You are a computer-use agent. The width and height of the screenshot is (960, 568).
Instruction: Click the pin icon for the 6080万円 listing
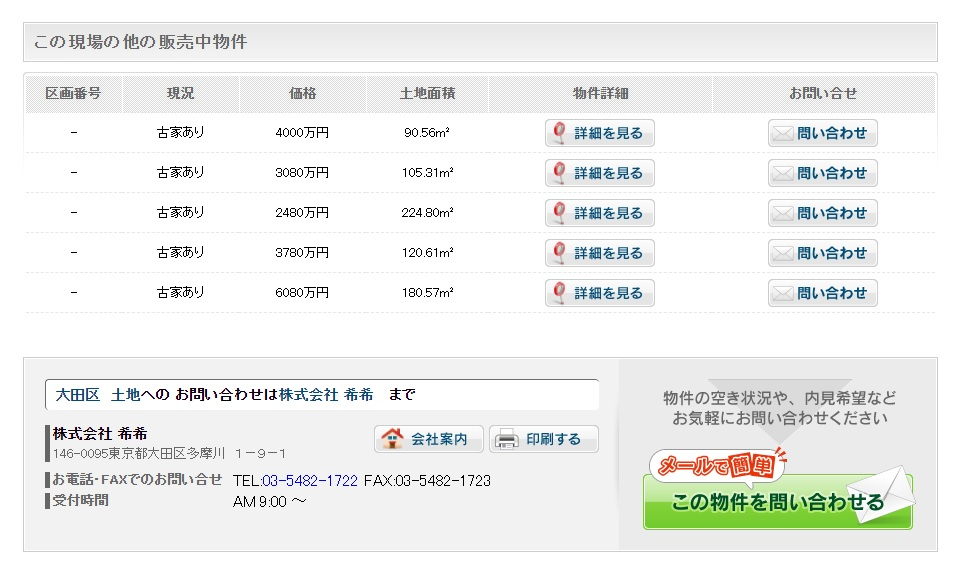click(x=560, y=293)
